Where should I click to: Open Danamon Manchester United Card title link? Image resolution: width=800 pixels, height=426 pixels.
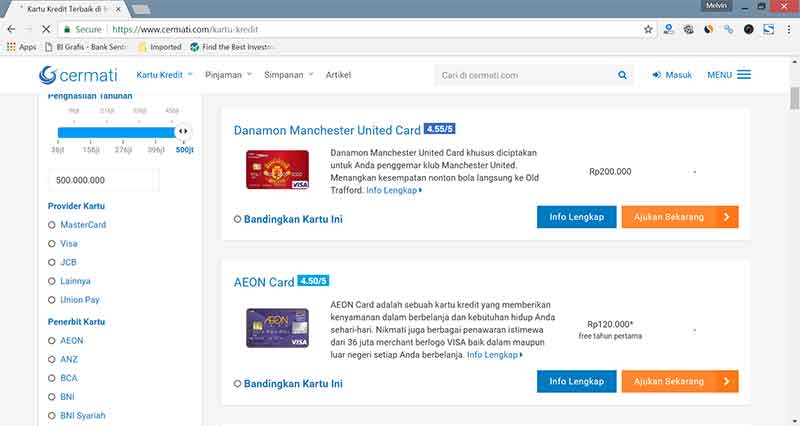(x=327, y=130)
